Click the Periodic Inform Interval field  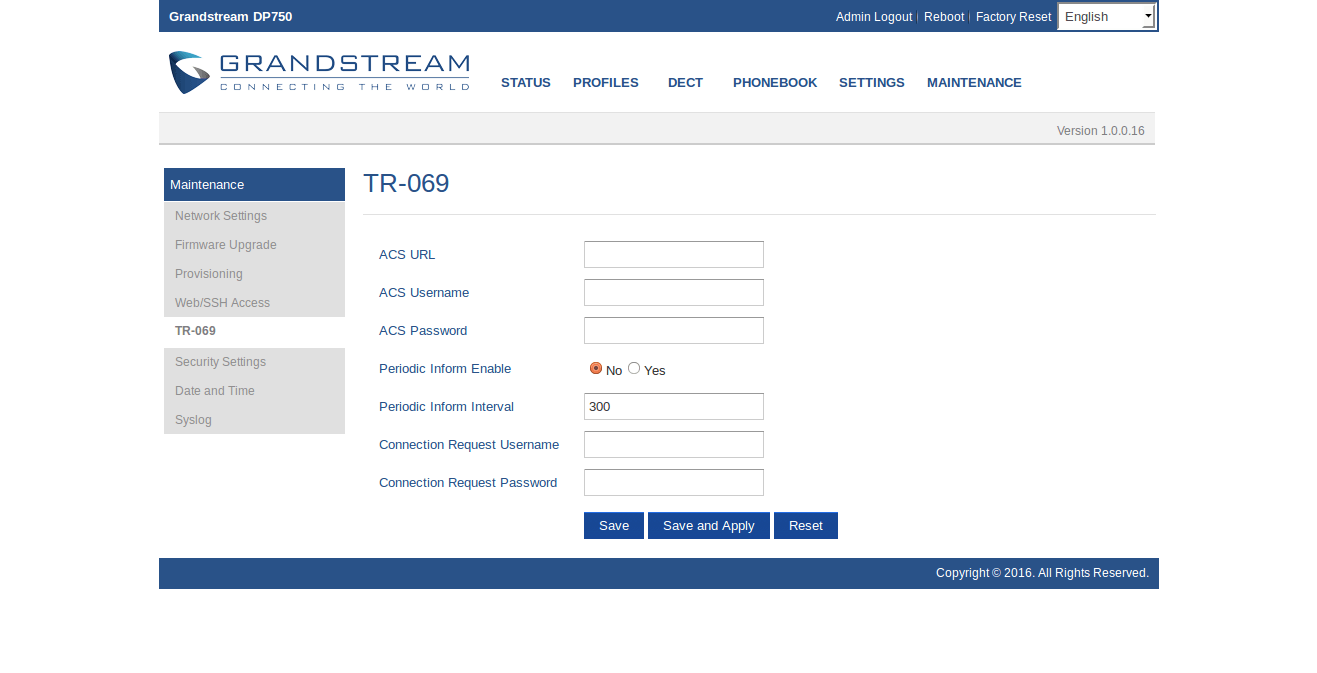[673, 407]
